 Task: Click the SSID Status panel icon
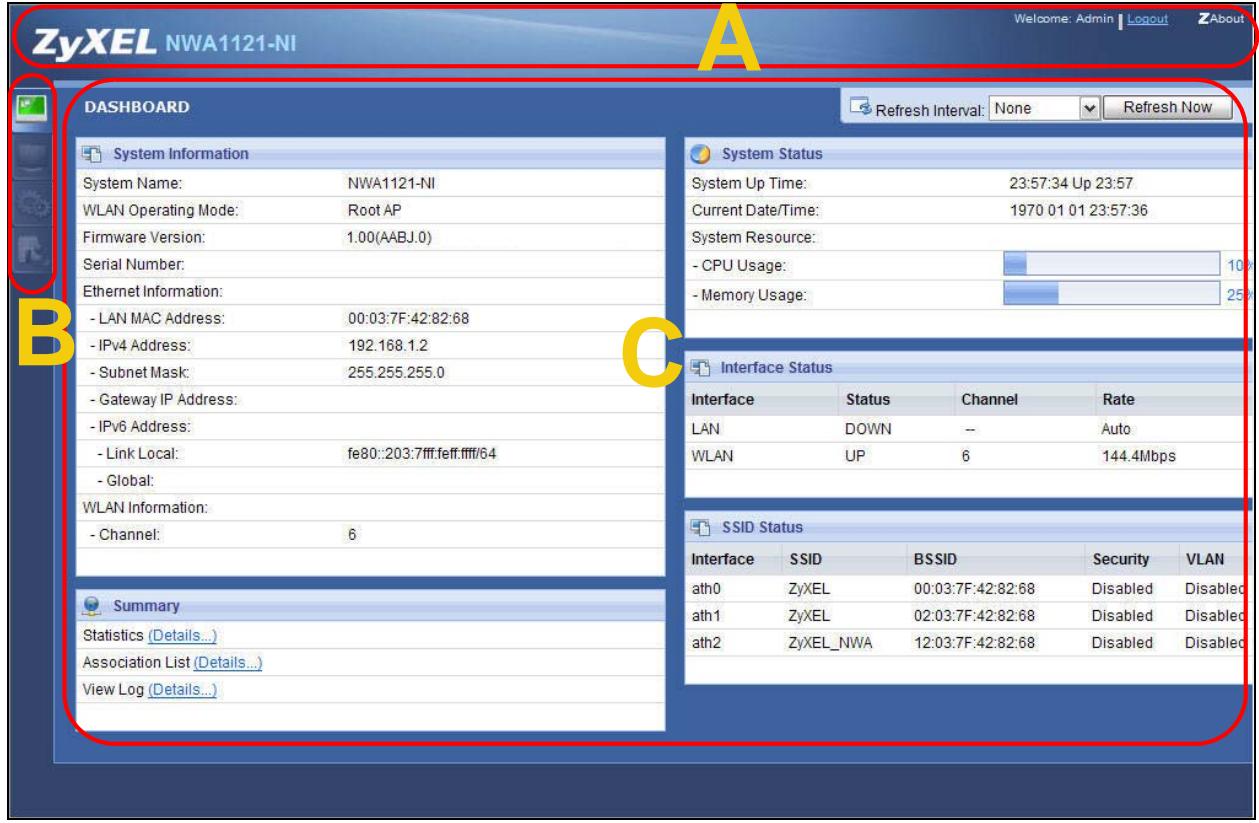click(x=702, y=526)
